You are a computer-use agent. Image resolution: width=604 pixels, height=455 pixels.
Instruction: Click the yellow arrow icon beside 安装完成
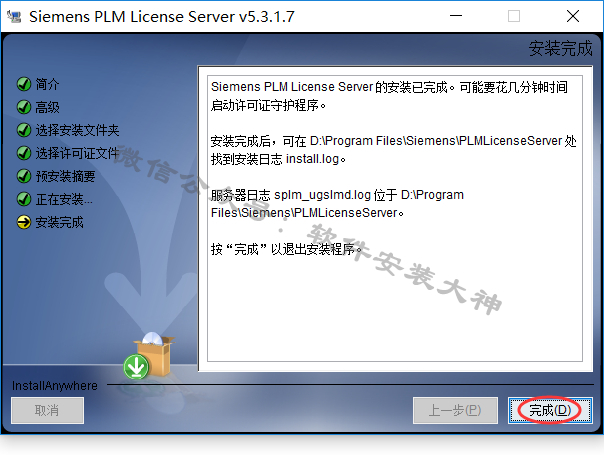(24, 222)
